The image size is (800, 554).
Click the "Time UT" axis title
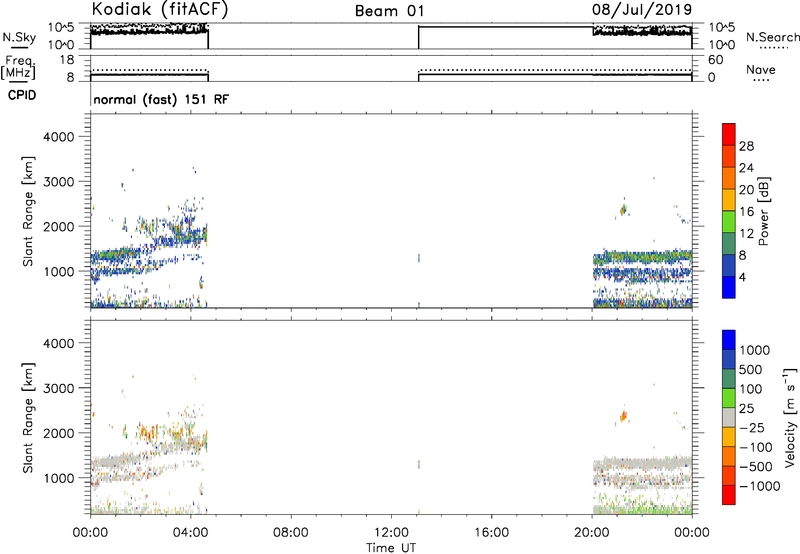click(x=391, y=548)
